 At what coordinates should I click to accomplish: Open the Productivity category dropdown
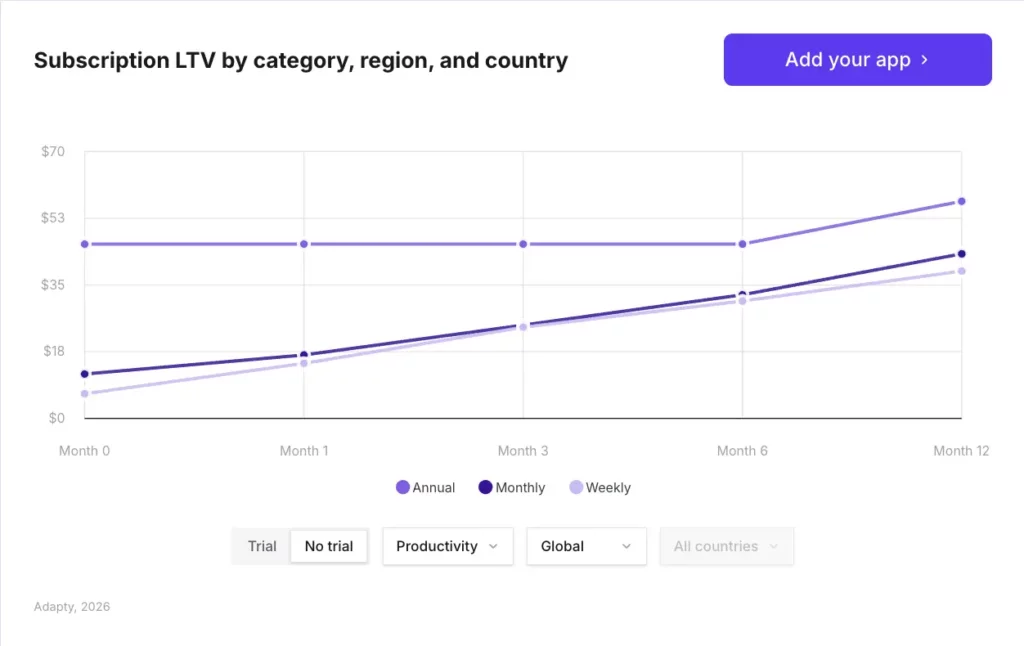[447, 546]
